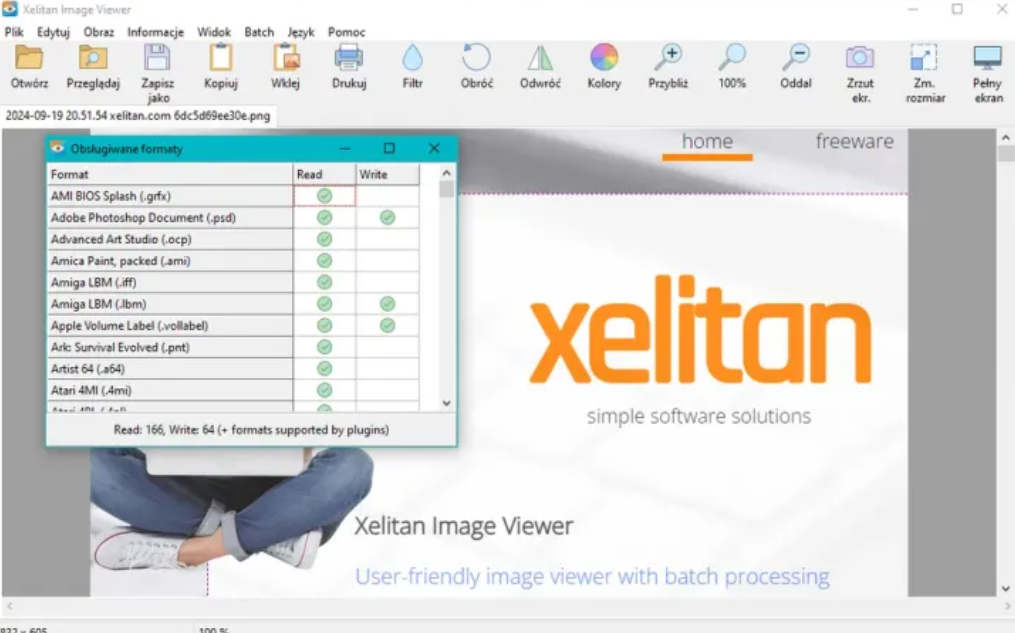Click the formats list scroll-down arrow
Screen dimensions: 1015x633
coord(446,403)
